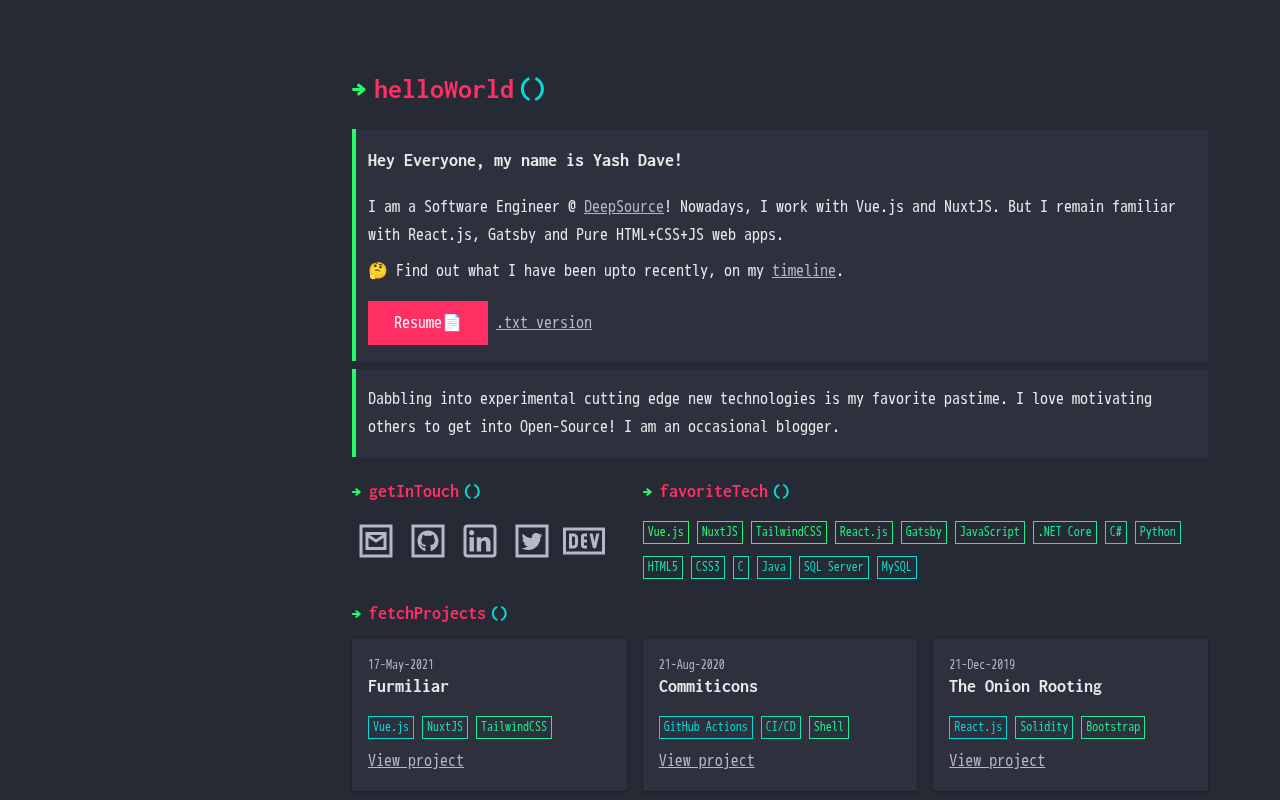This screenshot has width=1280, height=800.
Task: Open the timeline link
Action: [x=804, y=271]
